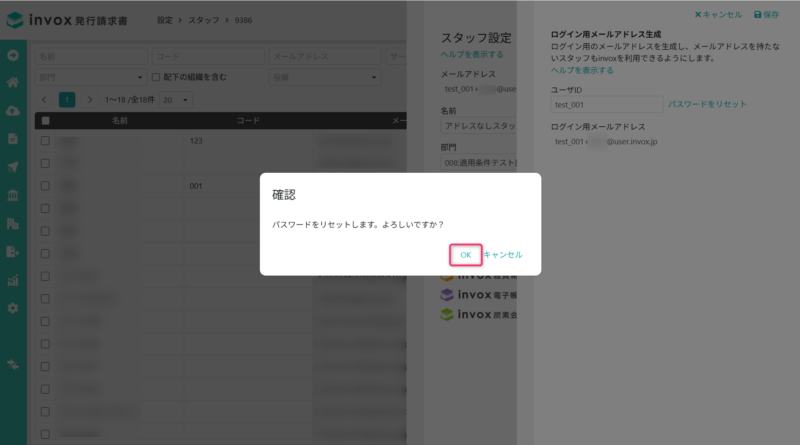
Task: Open the paper plane send sidebar icon
Action: (x=13, y=167)
